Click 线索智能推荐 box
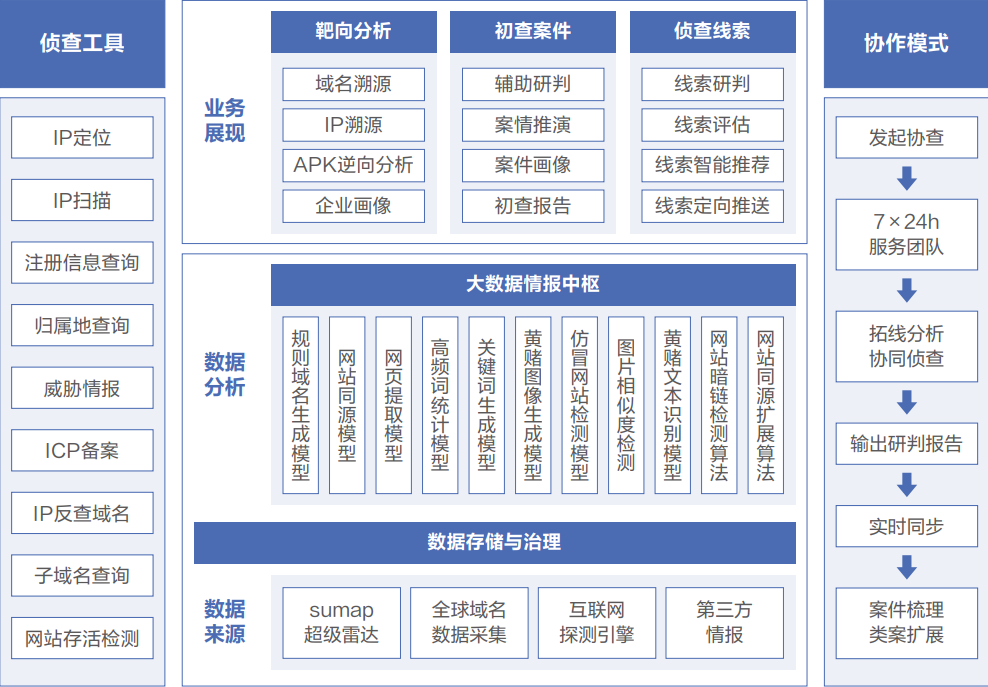Viewport: 988px width, 687px height. click(712, 165)
